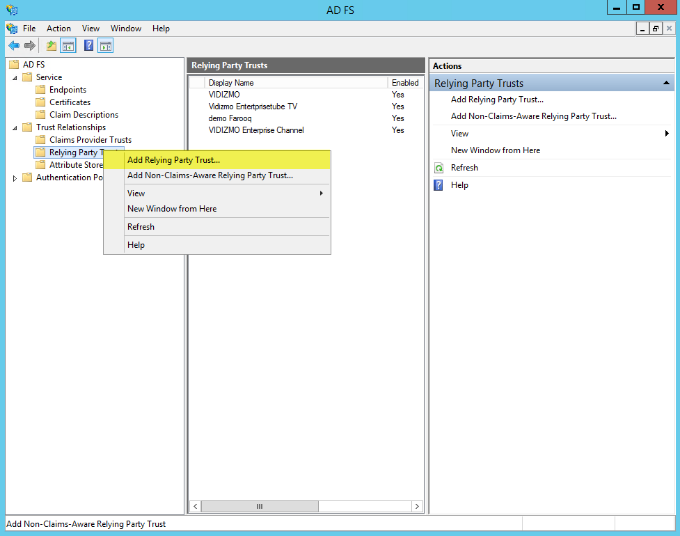Click the blue Help toolbar icon
Image resolution: width=680 pixels, height=536 pixels.
[89, 46]
